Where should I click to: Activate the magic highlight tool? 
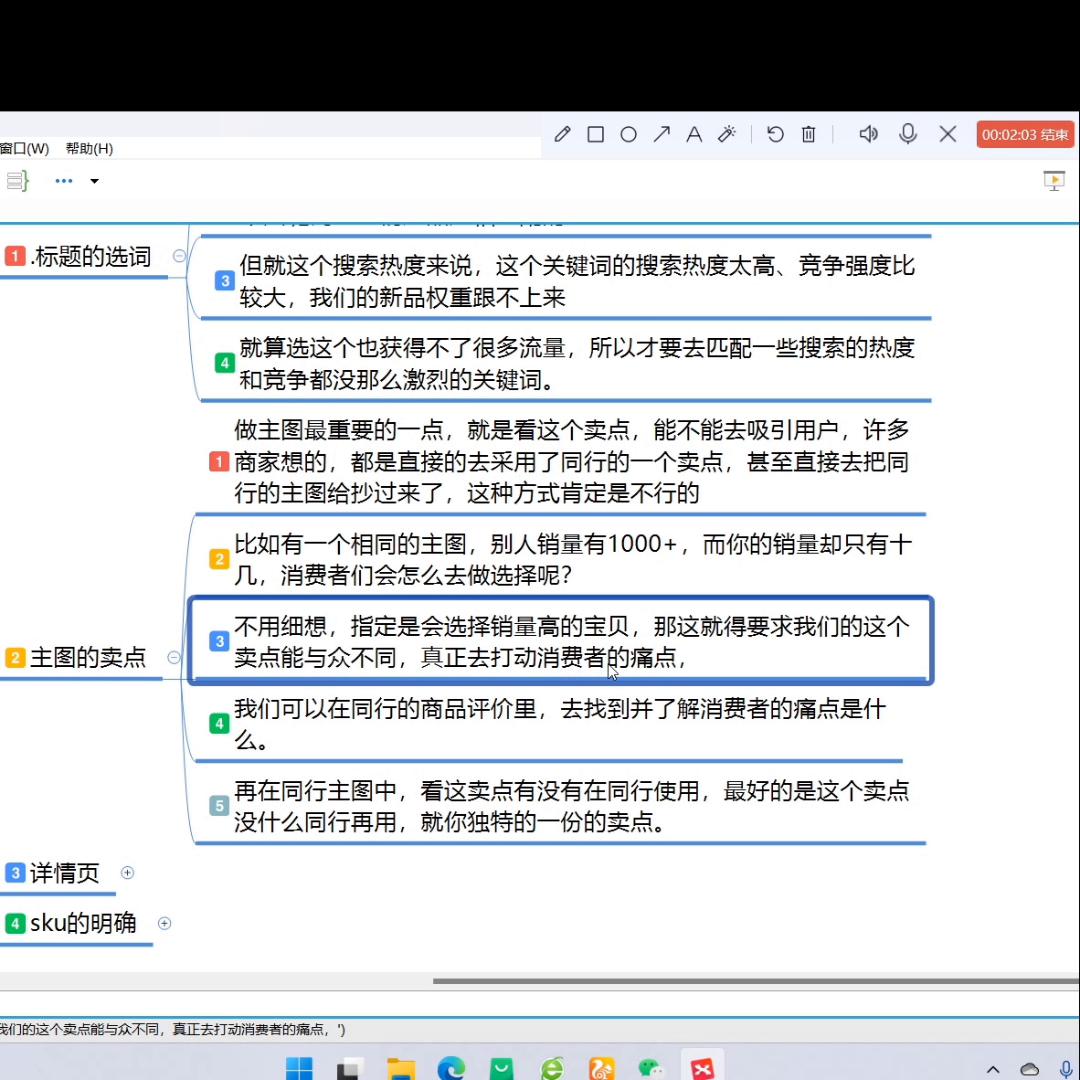(727, 133)
